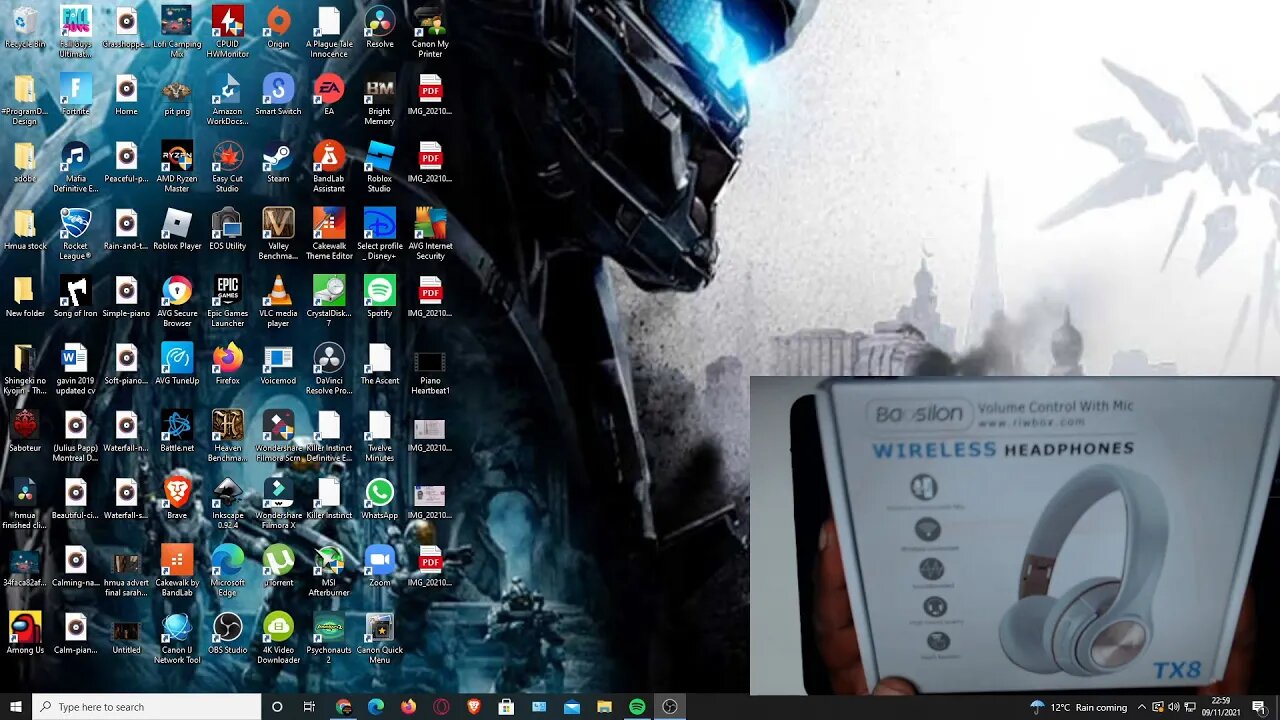Launch the EOS Utility desktop icon
This screenshot has height=720, width=1280.
tap(227, 229)
